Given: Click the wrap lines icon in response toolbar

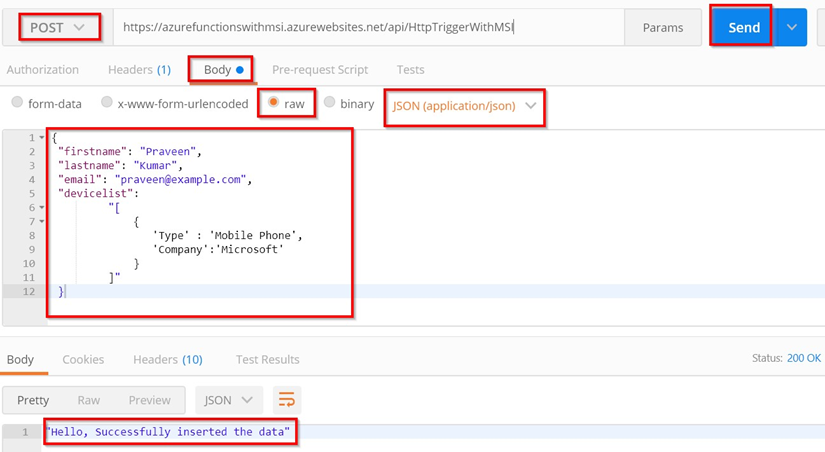Looking at the screenshot, I should tap(287, 400).
